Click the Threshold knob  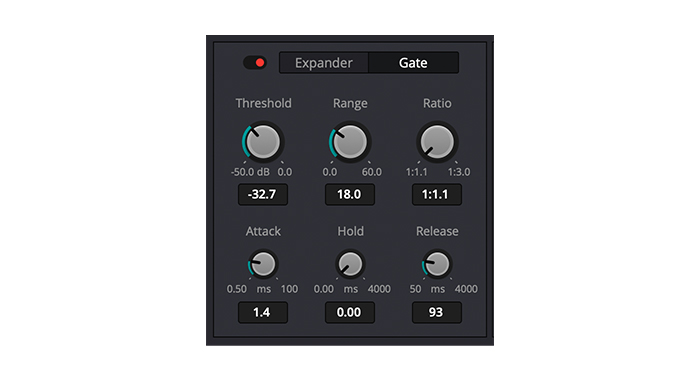(x=263, y=142)
